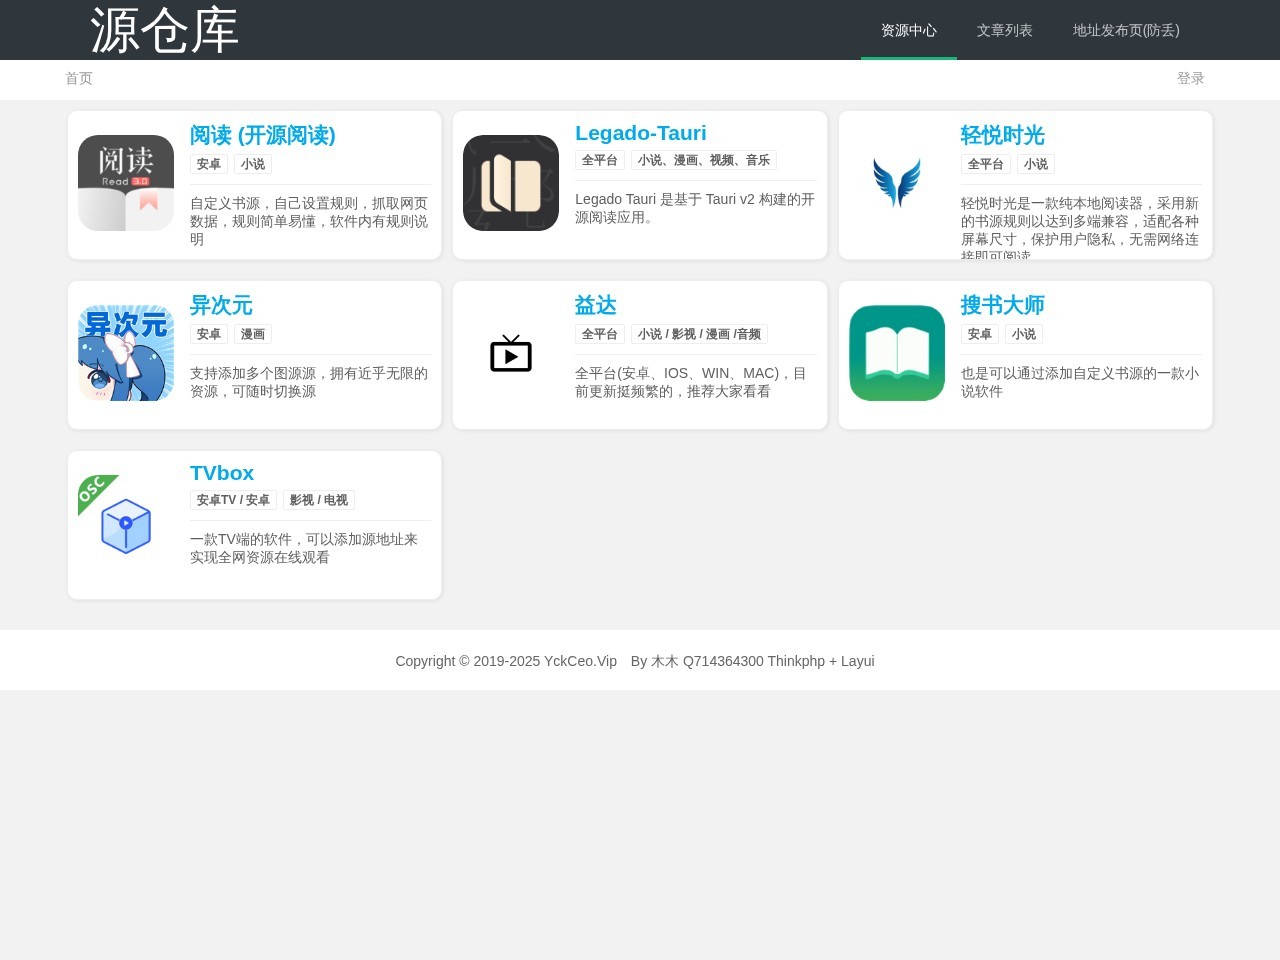Screen dimensions: 1280x960
Task: Click the 登录 login link
Action: tap(1191, 78)
